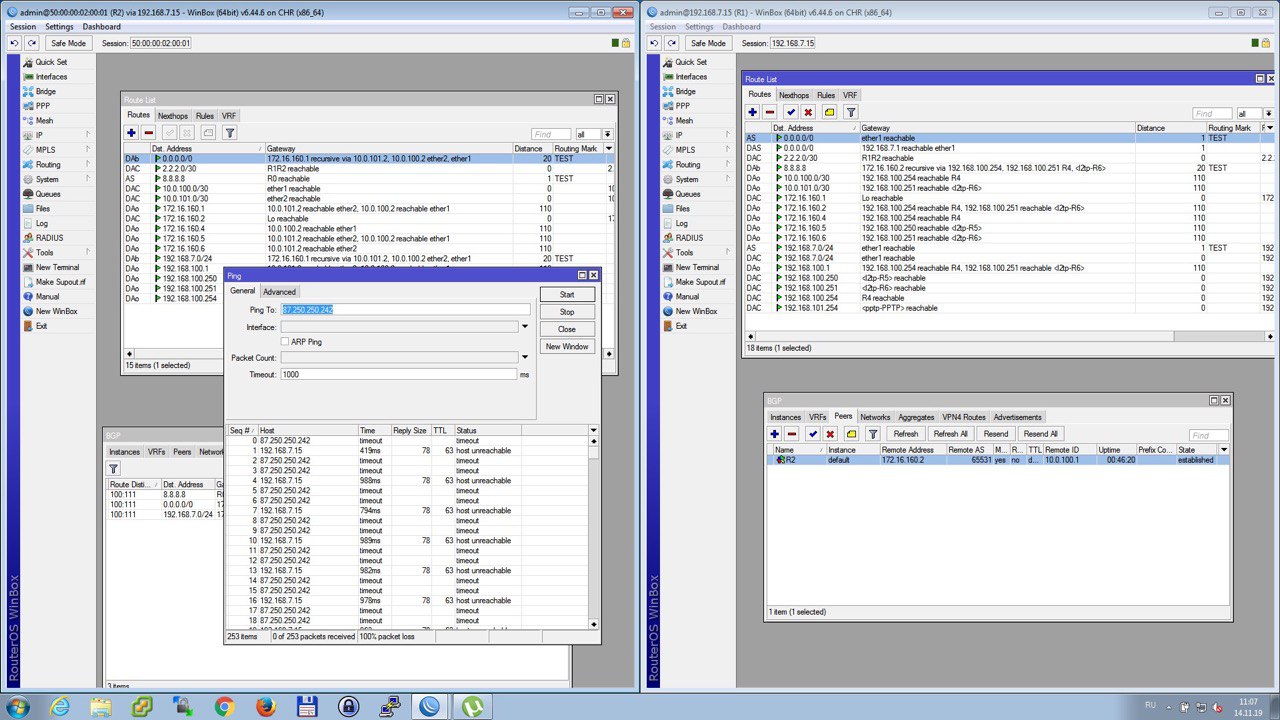Click New Window button in Ping dialog
1280x720 pixels.
[x=567, y=346]
